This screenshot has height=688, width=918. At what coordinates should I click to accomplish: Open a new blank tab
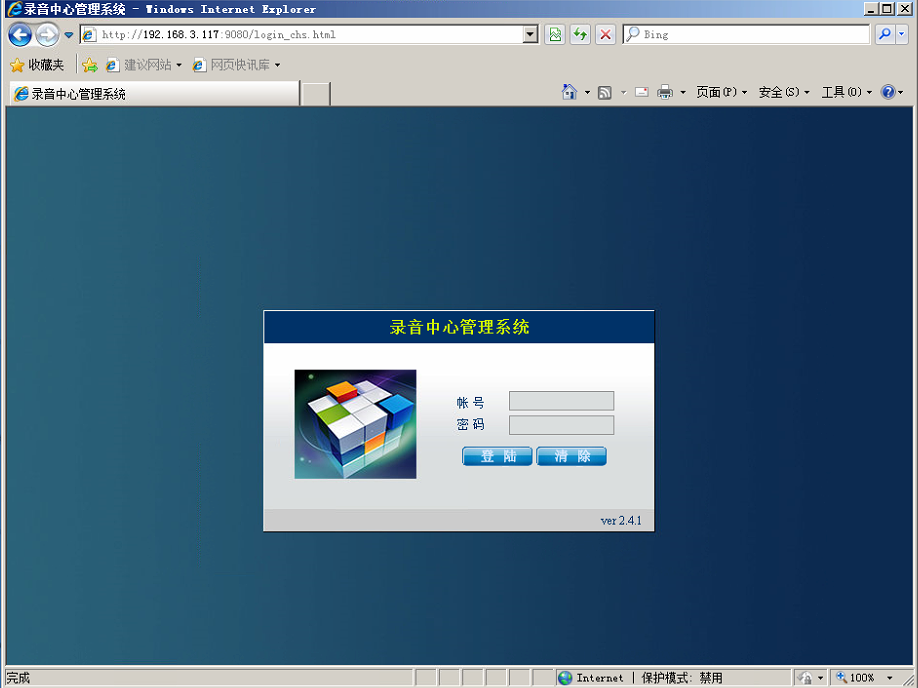coord(316,94)
